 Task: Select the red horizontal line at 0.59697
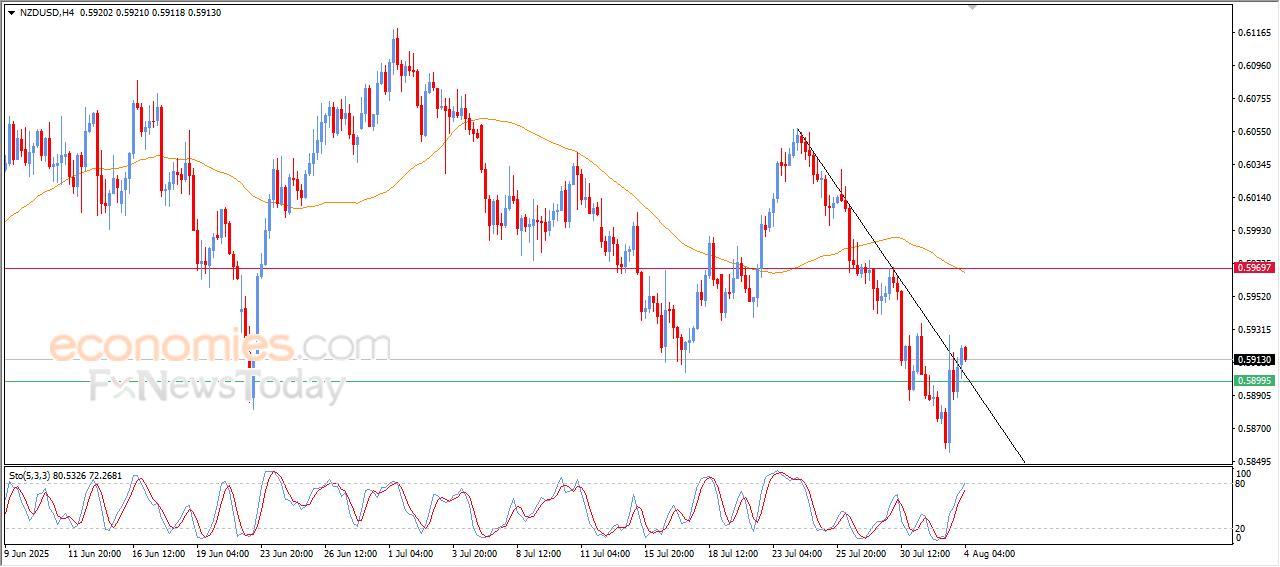617,268
